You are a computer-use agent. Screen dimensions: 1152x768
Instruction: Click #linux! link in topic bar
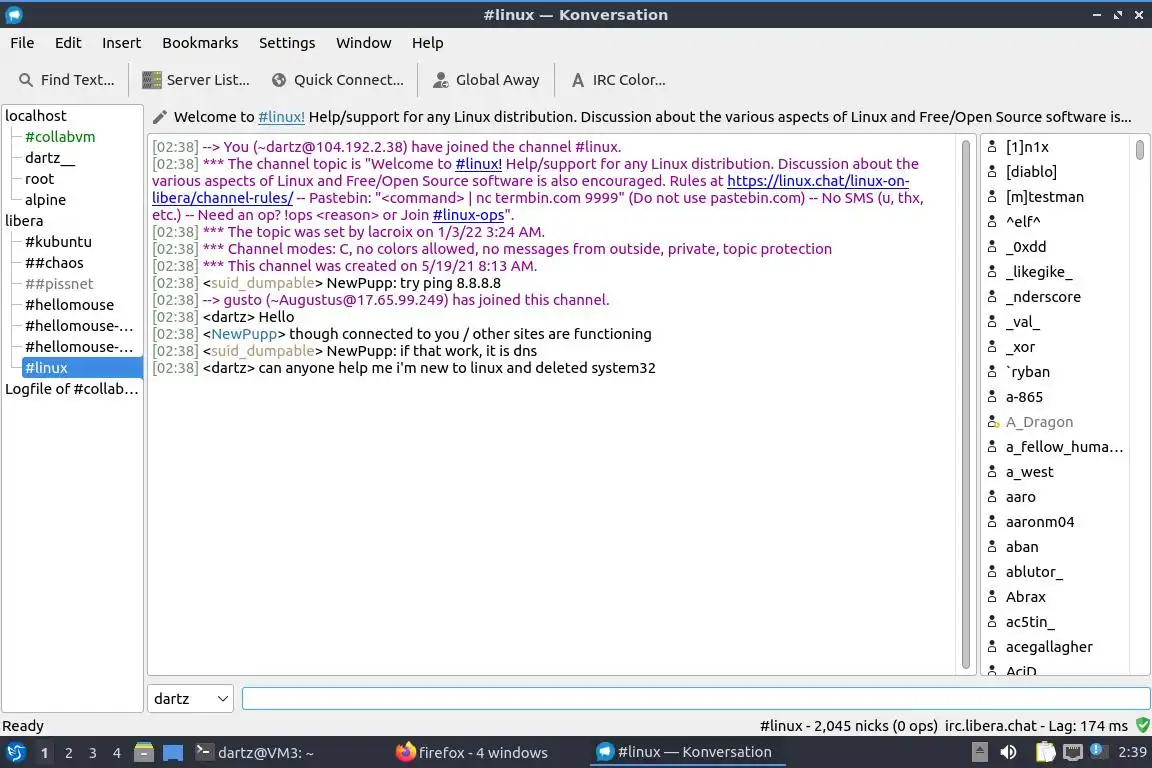(281, 117)
